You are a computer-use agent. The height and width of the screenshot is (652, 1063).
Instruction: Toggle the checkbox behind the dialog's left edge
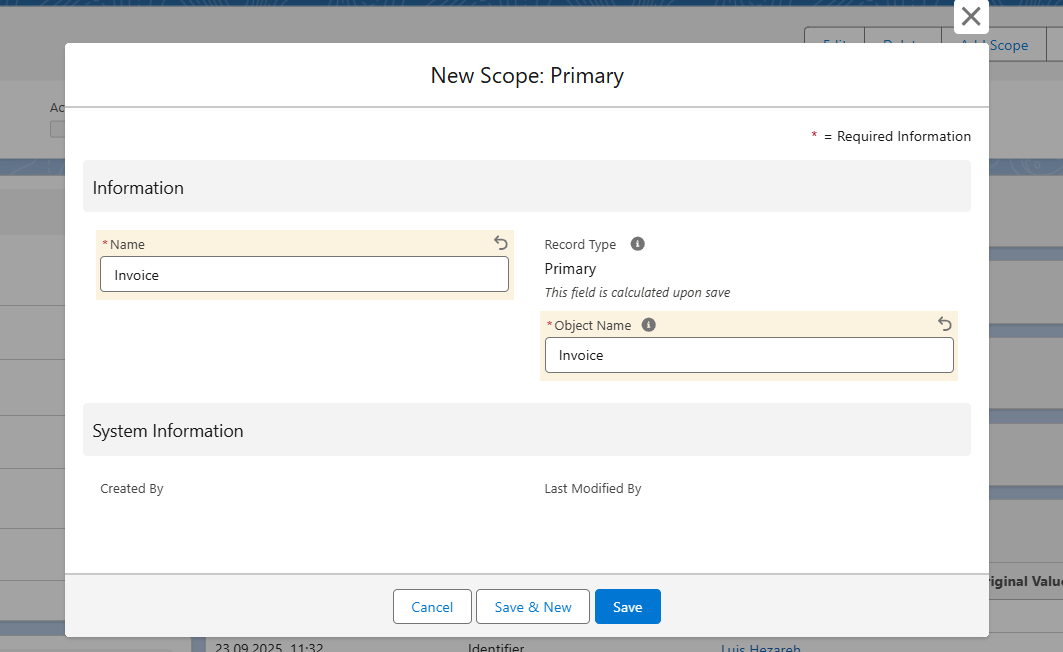click(57, 129)
